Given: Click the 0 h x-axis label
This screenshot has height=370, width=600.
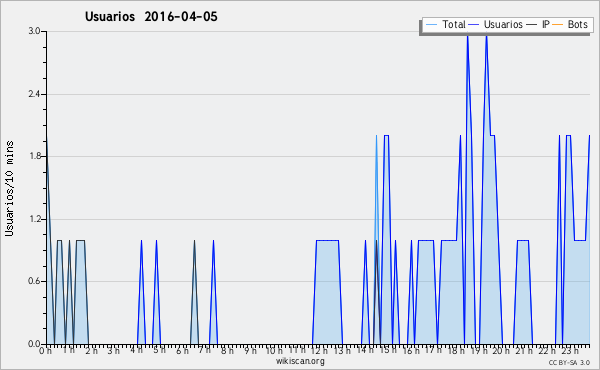Looking at the screenshot, I should [x=45, y=351].
